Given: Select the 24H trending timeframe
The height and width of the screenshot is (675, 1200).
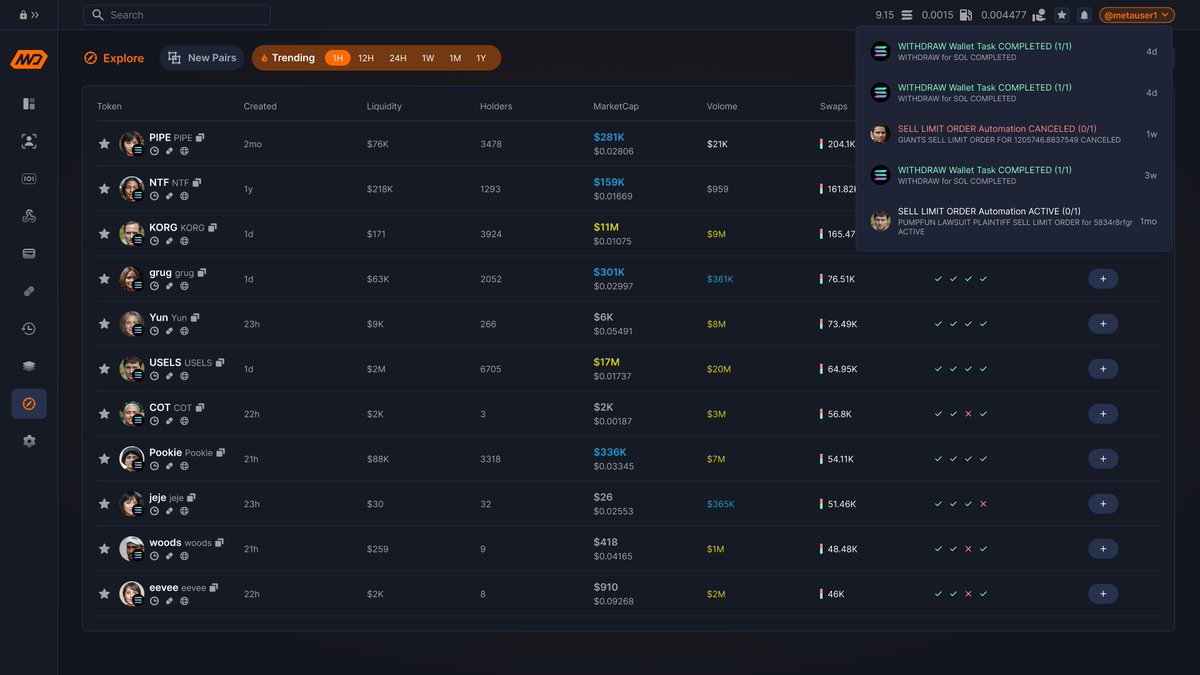Looking at the screenshot, I should [400, 58].
